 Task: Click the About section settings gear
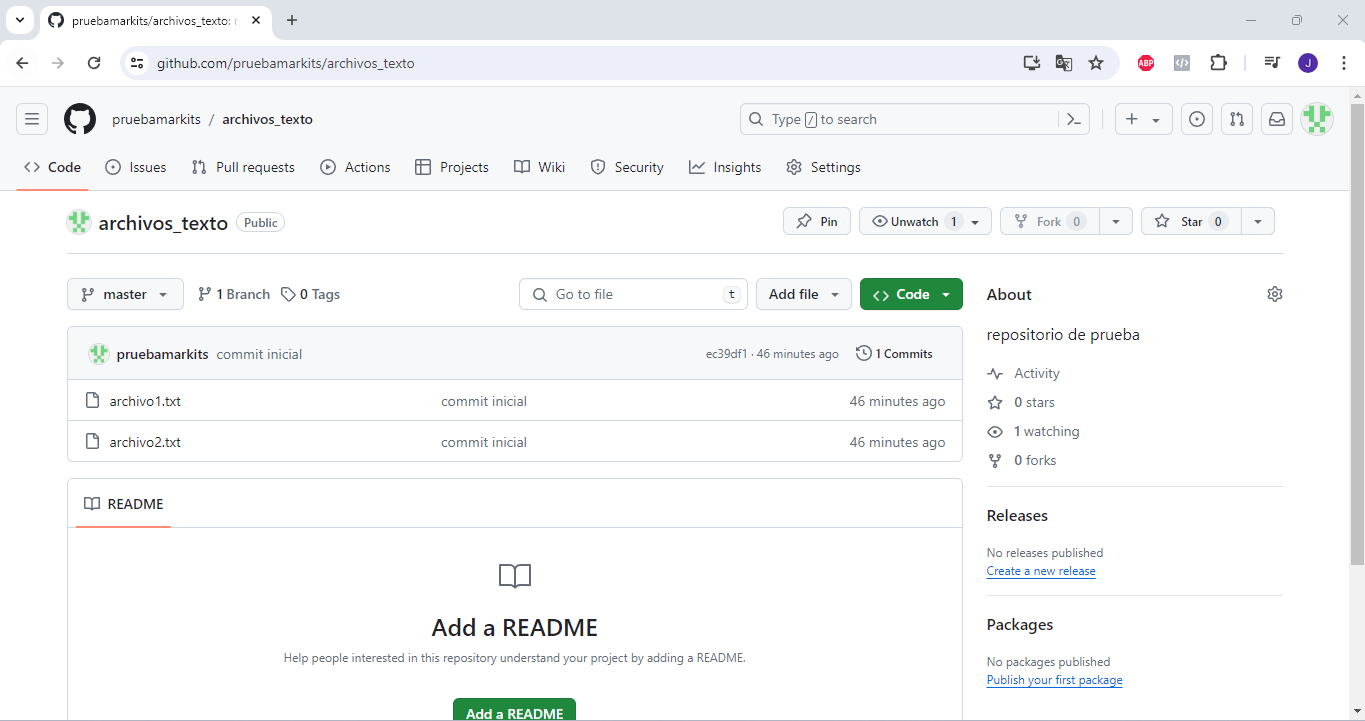coord(1274,294)
